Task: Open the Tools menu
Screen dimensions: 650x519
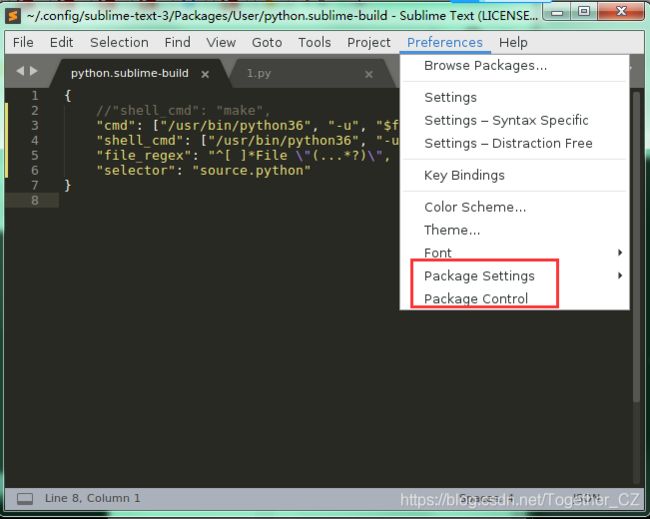Action: pyautogui.click(x=315, y=43)
